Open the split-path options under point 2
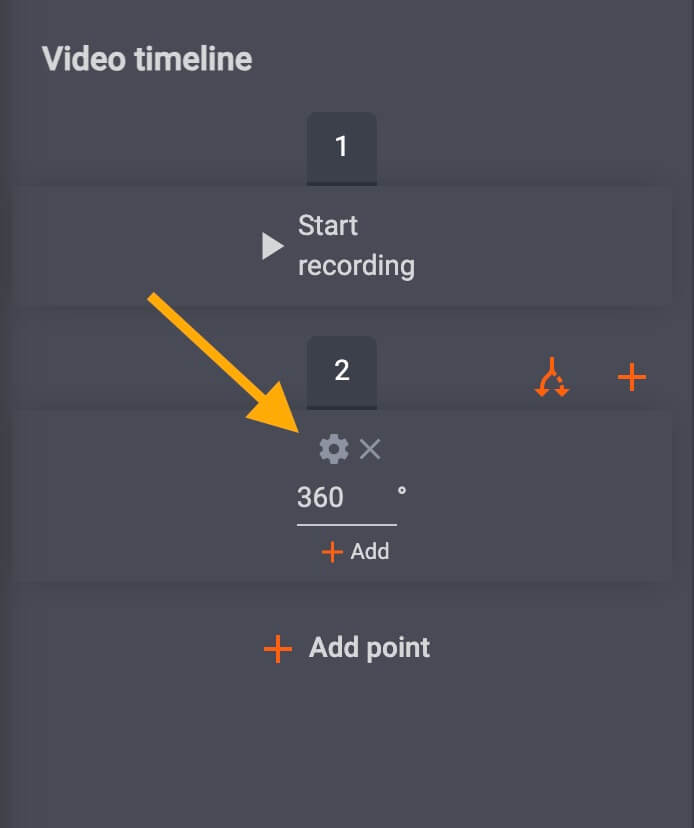This screenshot has height=828, width=694. 551,376
